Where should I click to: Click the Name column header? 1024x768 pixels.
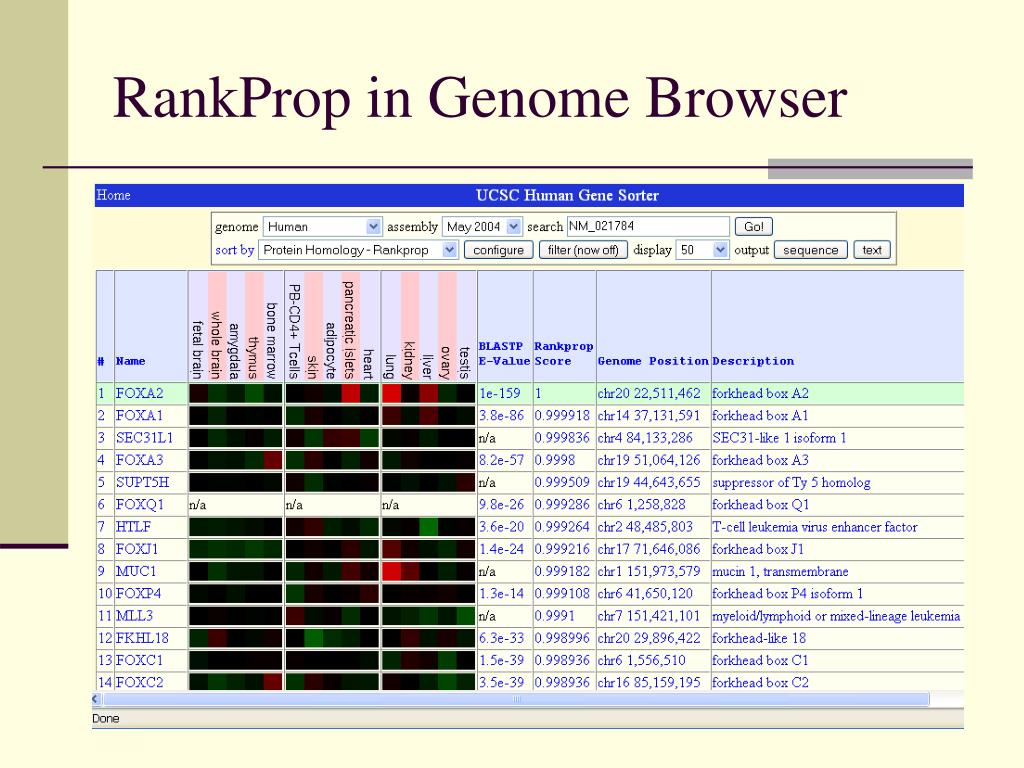[x=131, y=360]
